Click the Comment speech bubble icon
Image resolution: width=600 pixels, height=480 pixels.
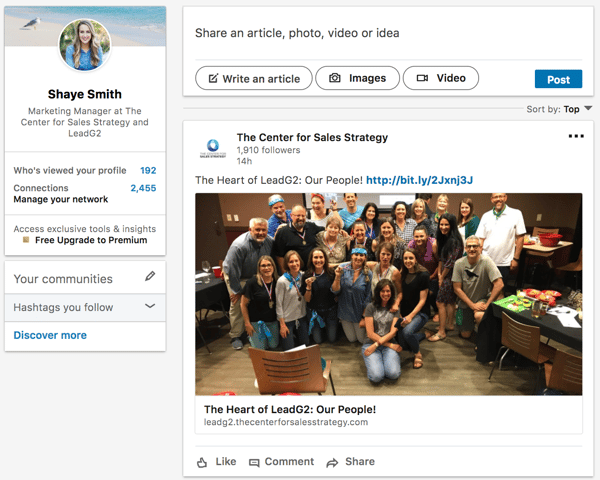[x=254, y=463]
